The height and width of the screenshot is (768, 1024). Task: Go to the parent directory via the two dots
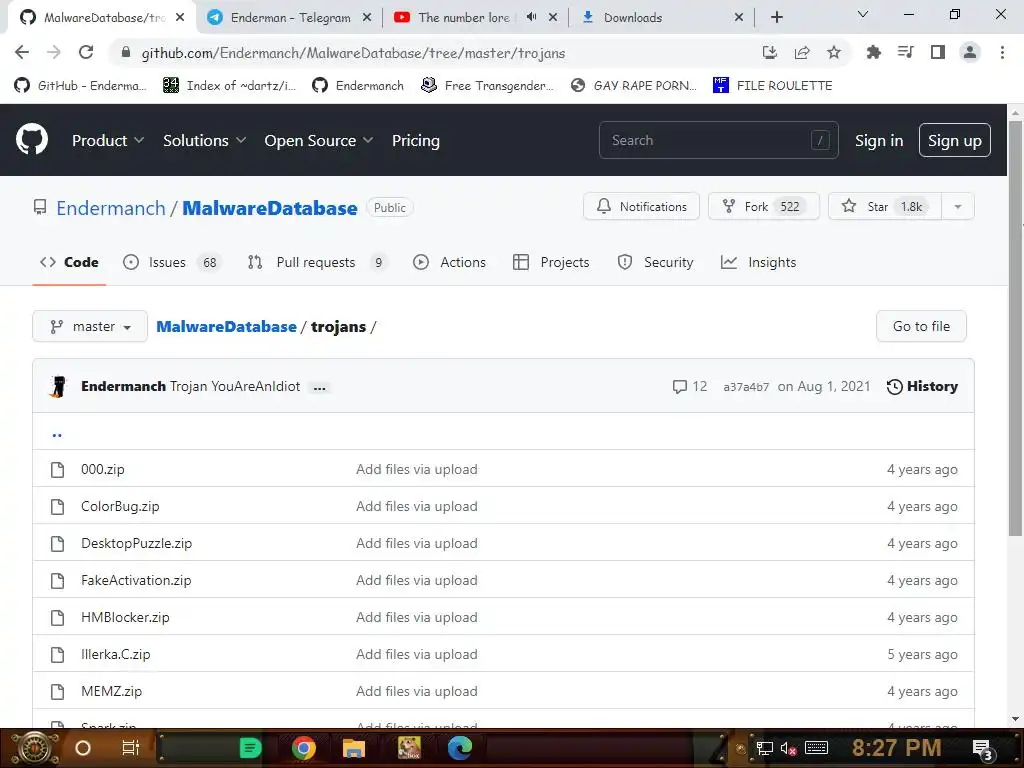57,434
